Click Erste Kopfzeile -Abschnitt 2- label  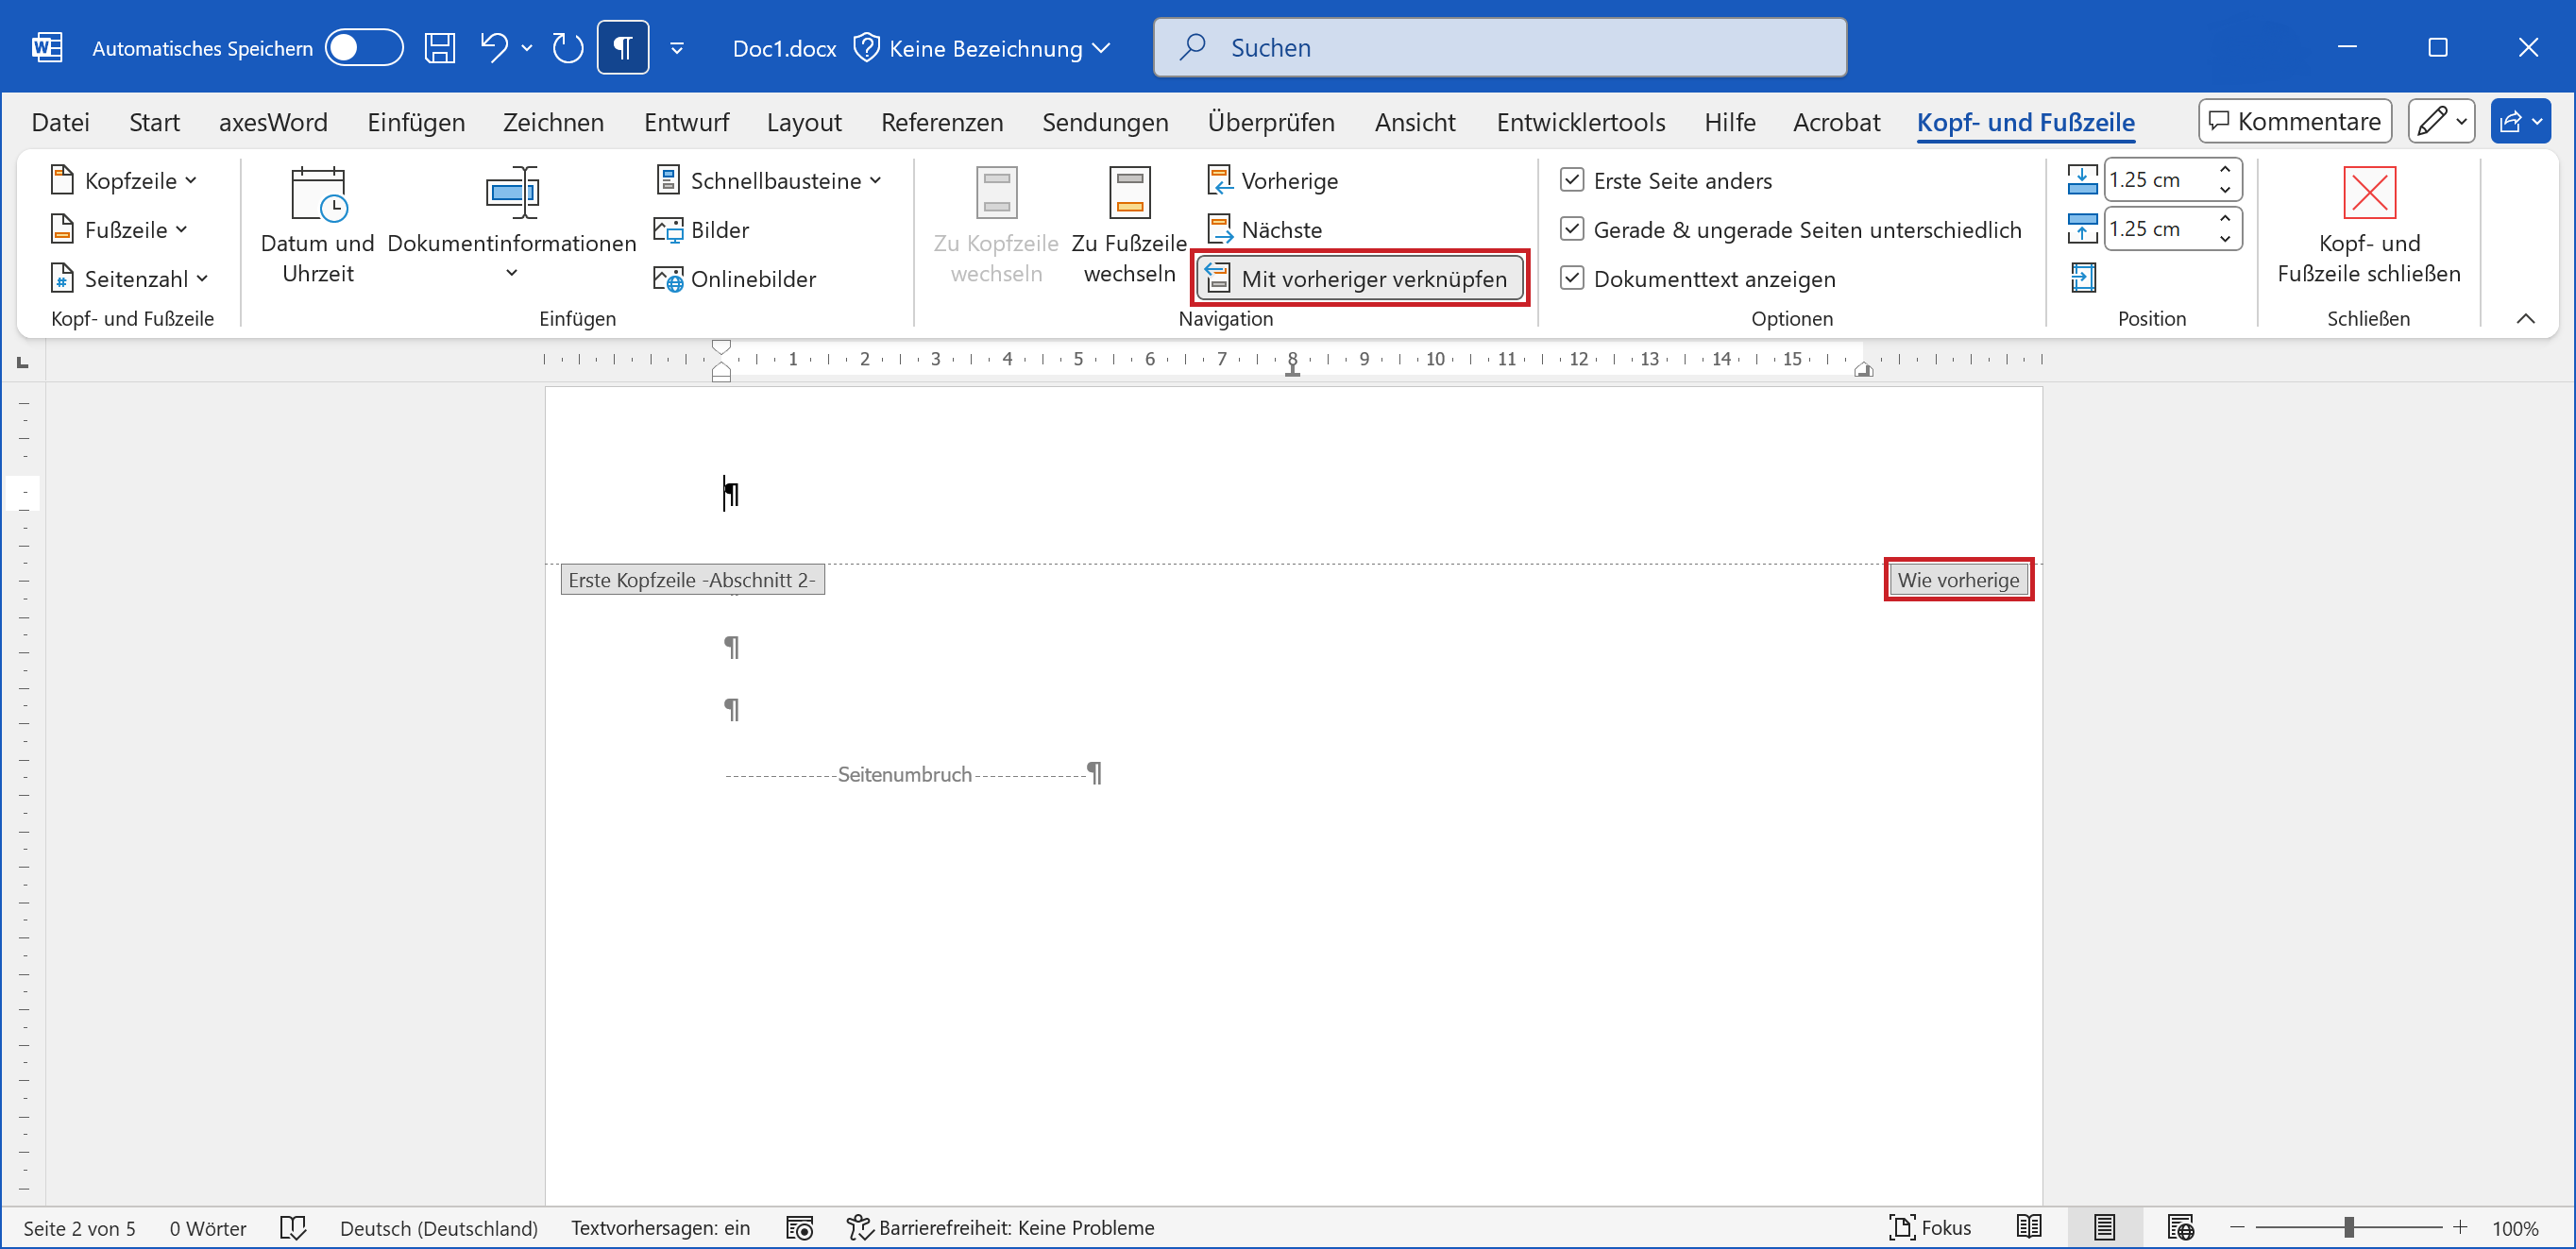pyautogui.click(x=692, y=580)
